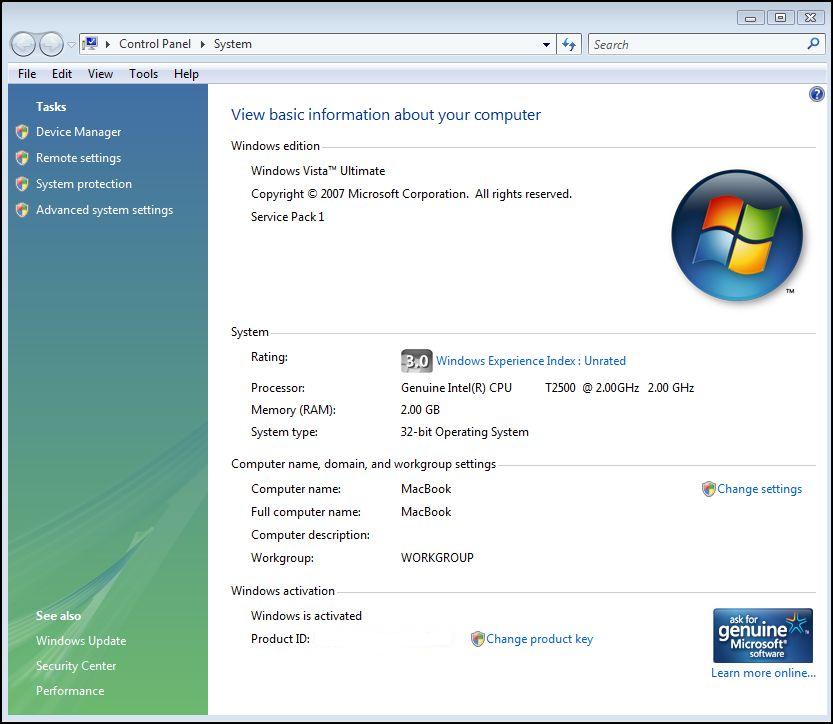Open Windows Update under See also

[81, 641]
